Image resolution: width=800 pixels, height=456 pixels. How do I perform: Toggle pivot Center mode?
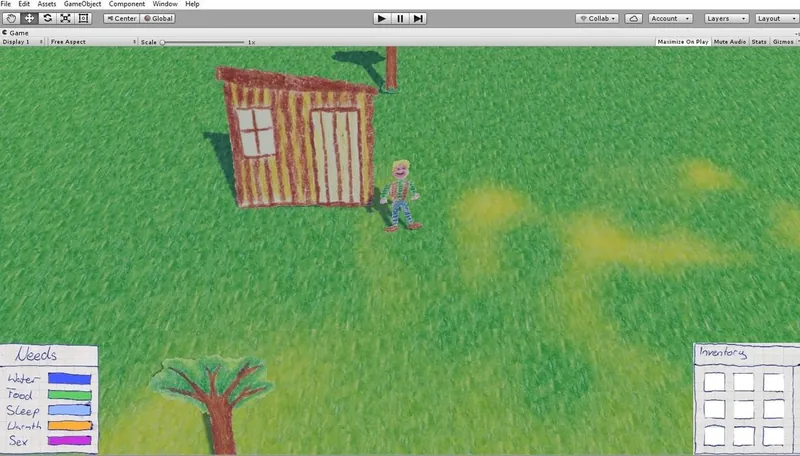[121, 18]
